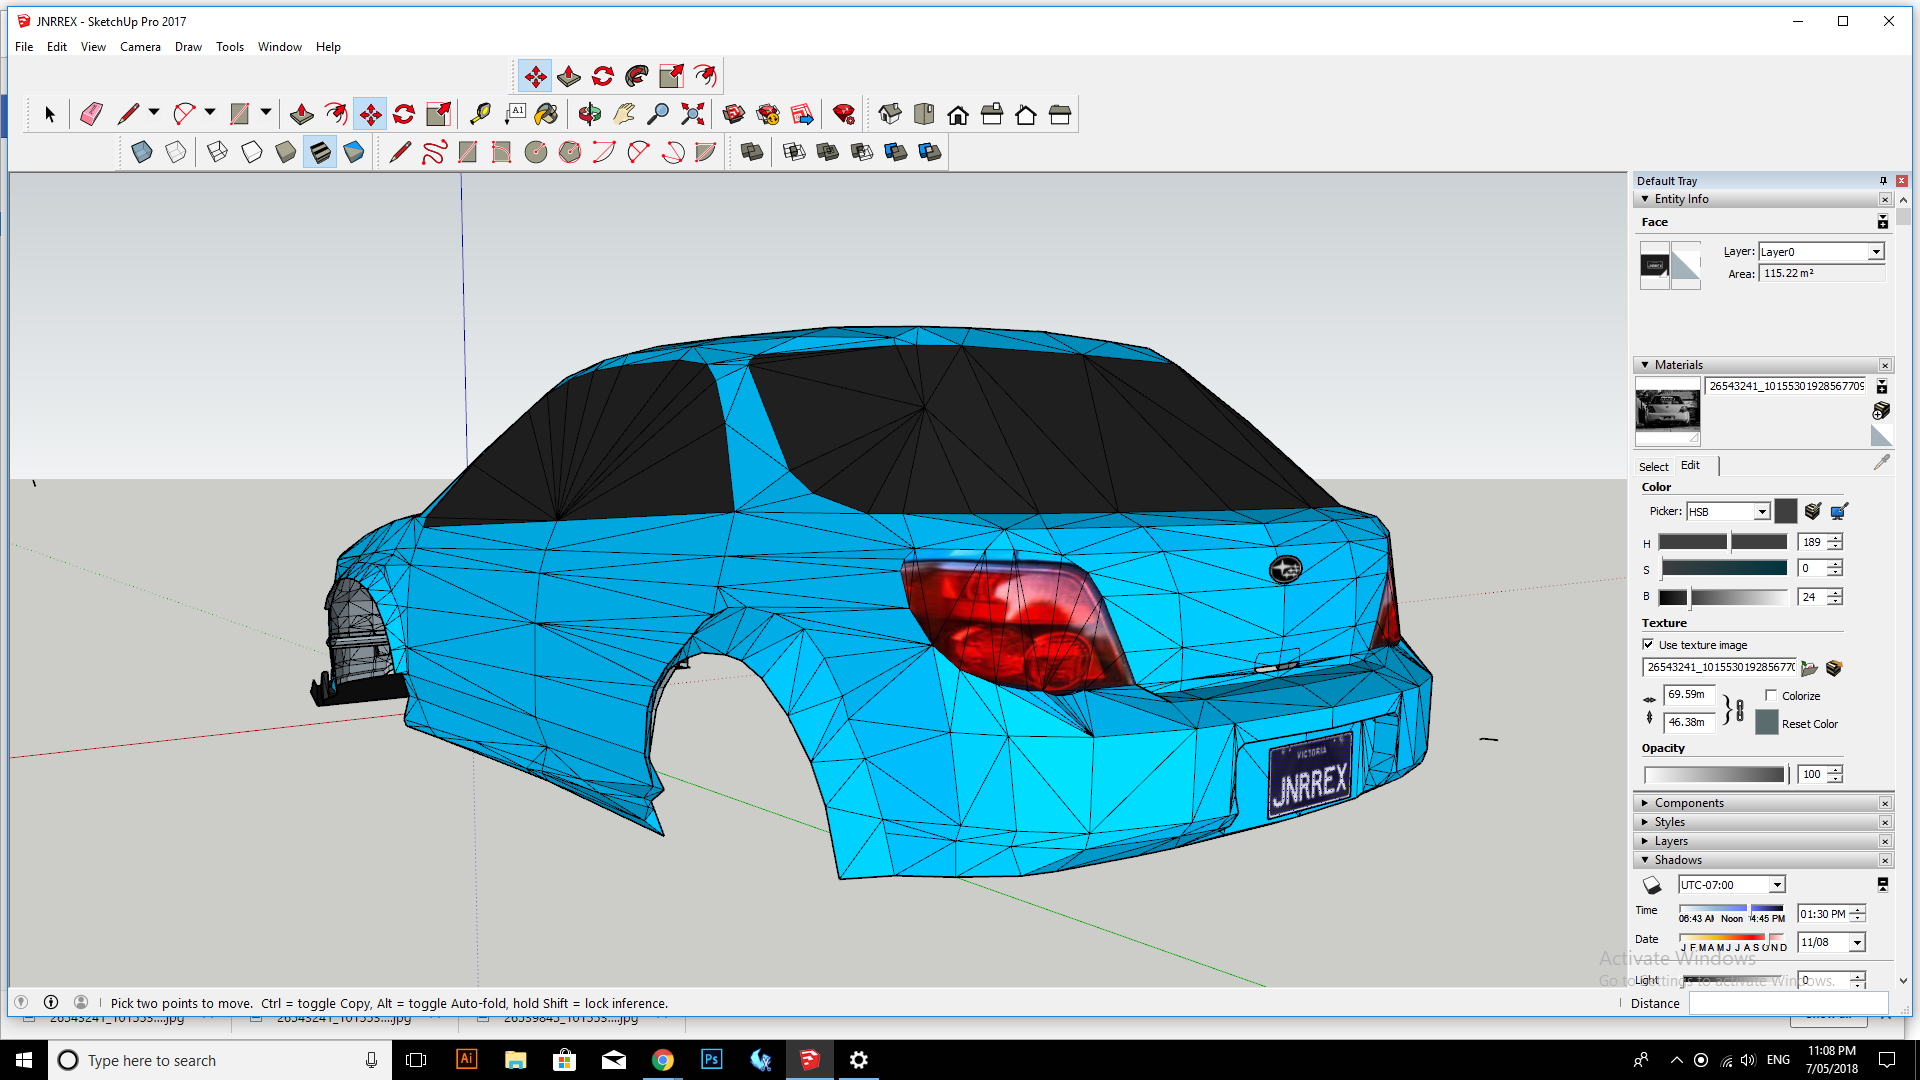Activate the Orbit tool

pyautogui.click(x=590, y=114)
